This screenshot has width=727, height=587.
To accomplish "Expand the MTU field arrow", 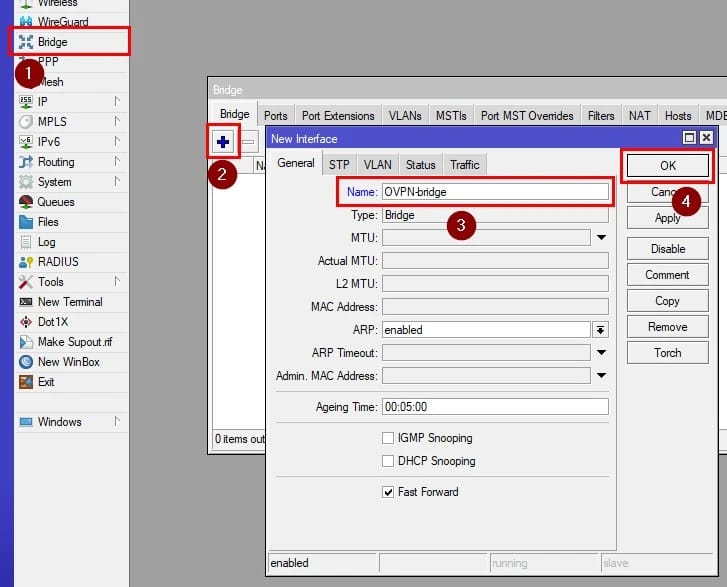I will (601, 238).
